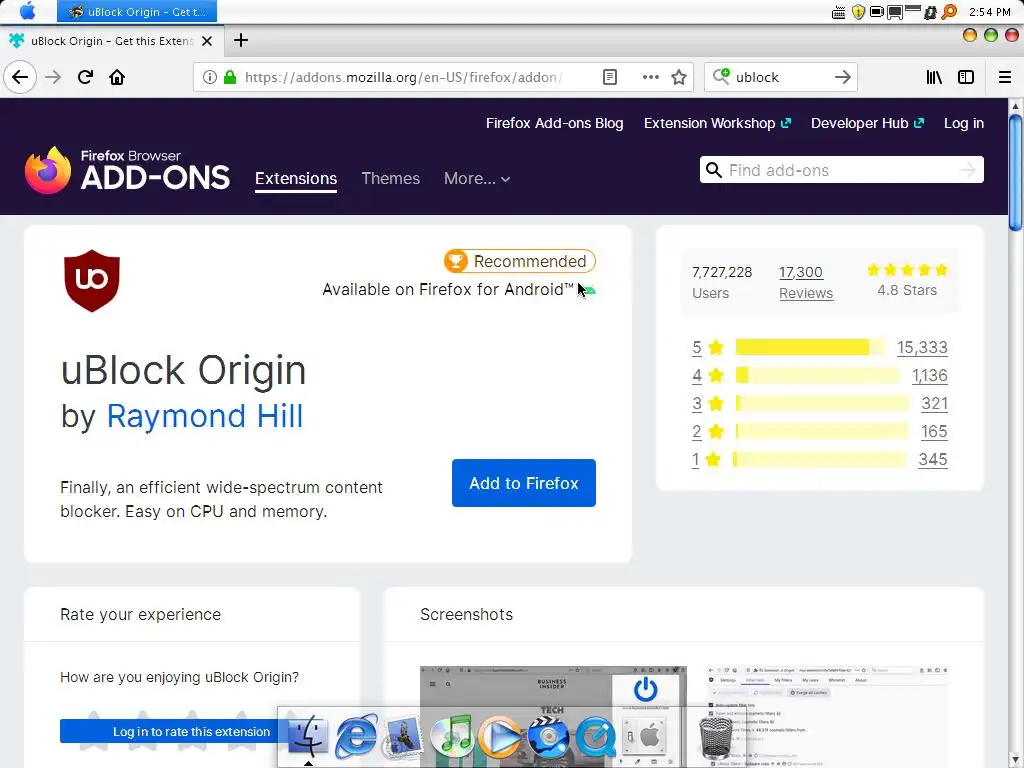Open page actions three-dot menu
Screen dimensions: 1024x768
tap(650, 77)
